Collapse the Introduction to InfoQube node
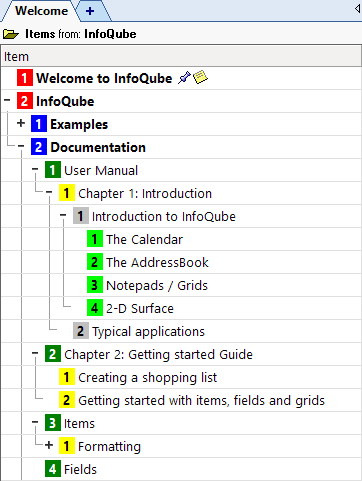The height and width of the screenshot is (481, 362). [63, 215]
